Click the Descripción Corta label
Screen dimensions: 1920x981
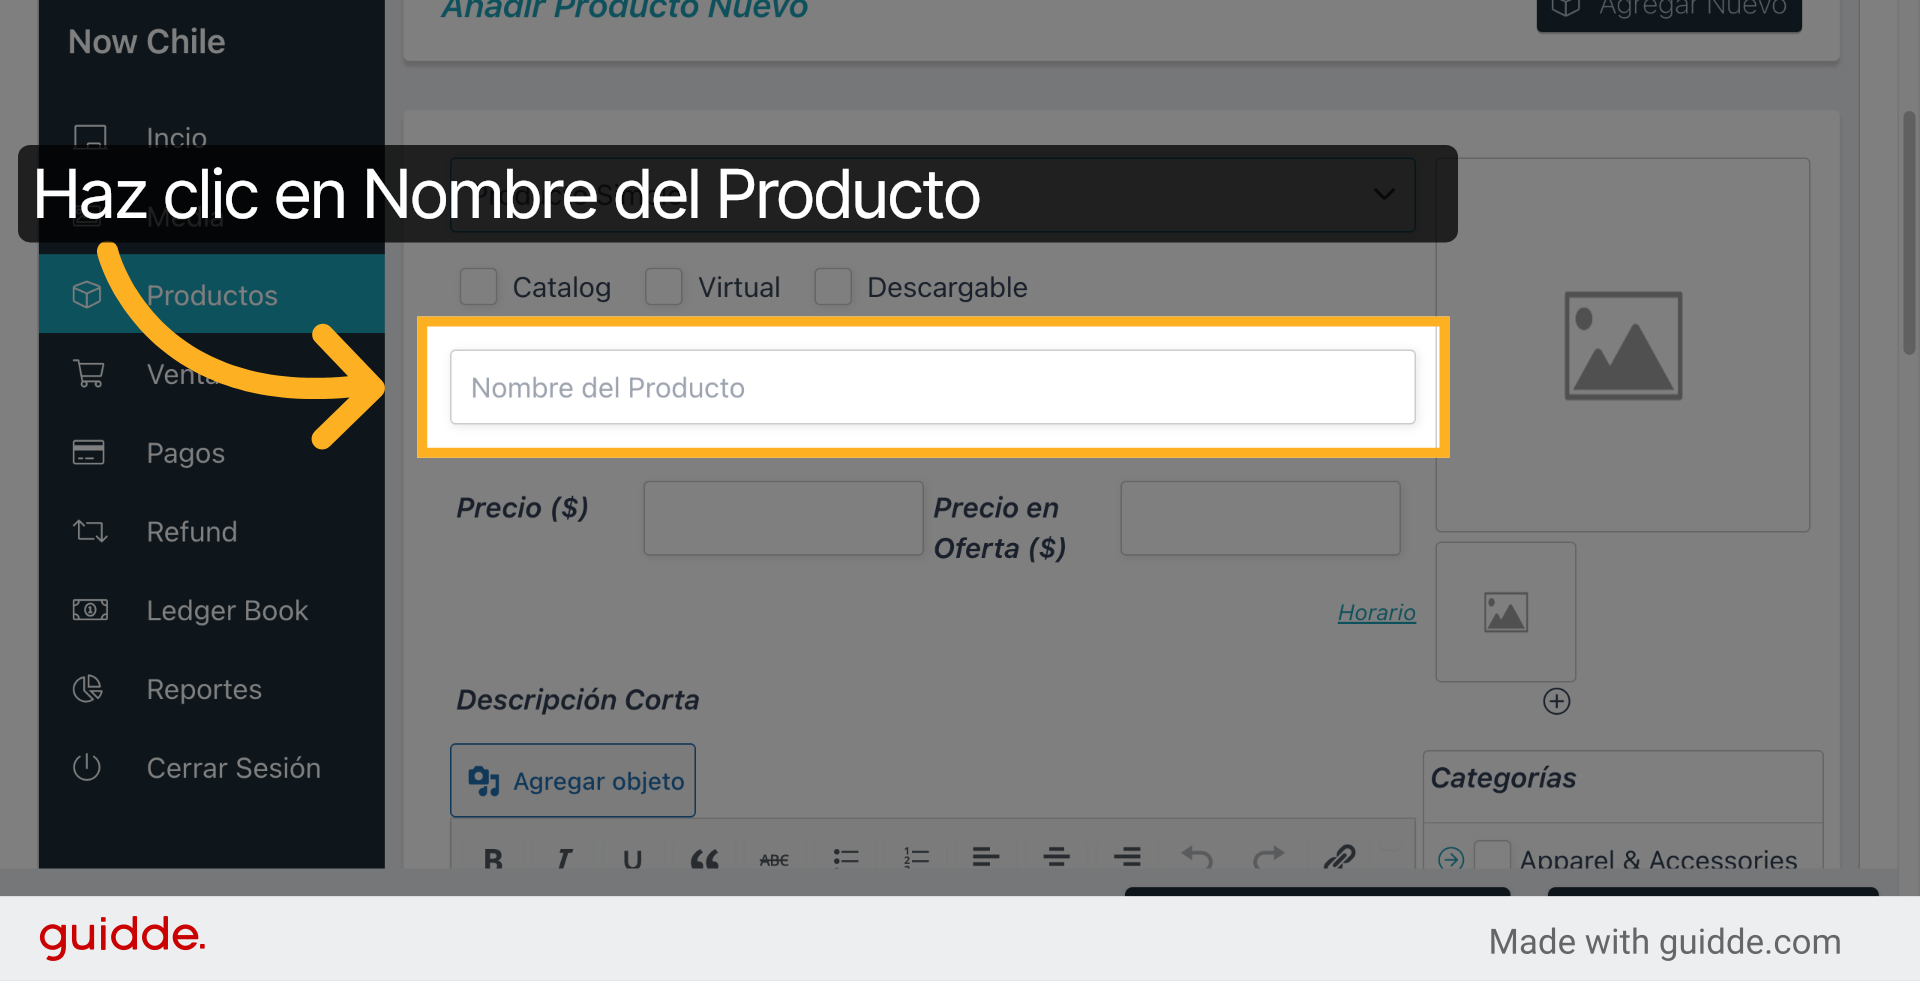578,699
